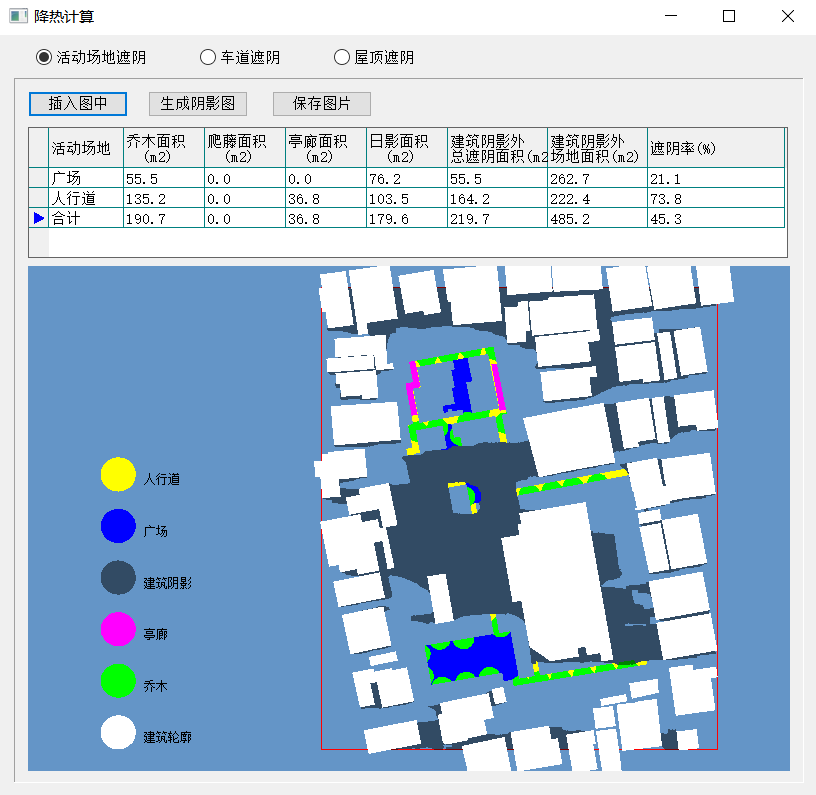The height and width of the screenshot is (795, 816).
Task: Click the white 建筑轮廓 legend circle
Action: [x=118, y=733]
